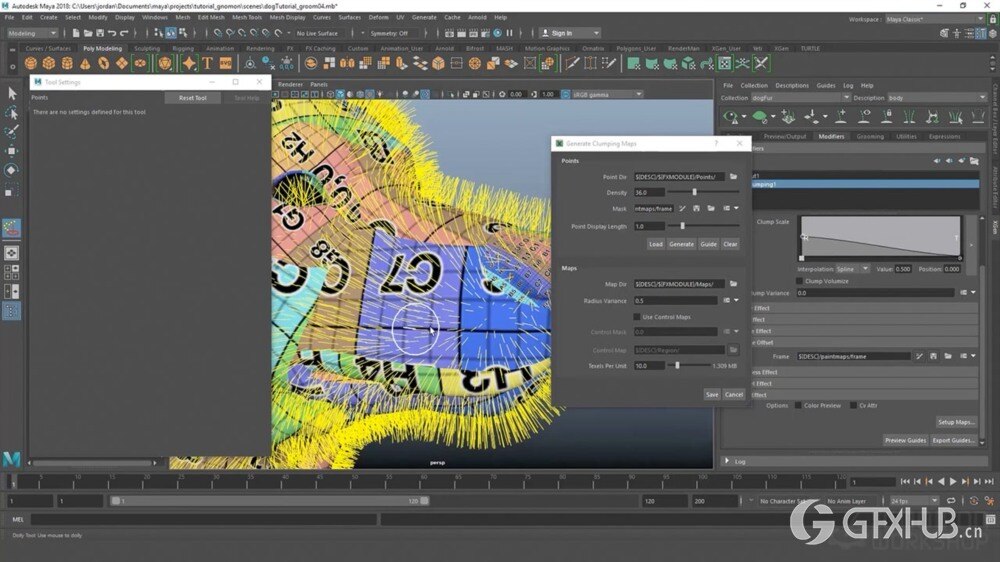Click Reset Tool in Tool Settings

(x=193, y=98)
